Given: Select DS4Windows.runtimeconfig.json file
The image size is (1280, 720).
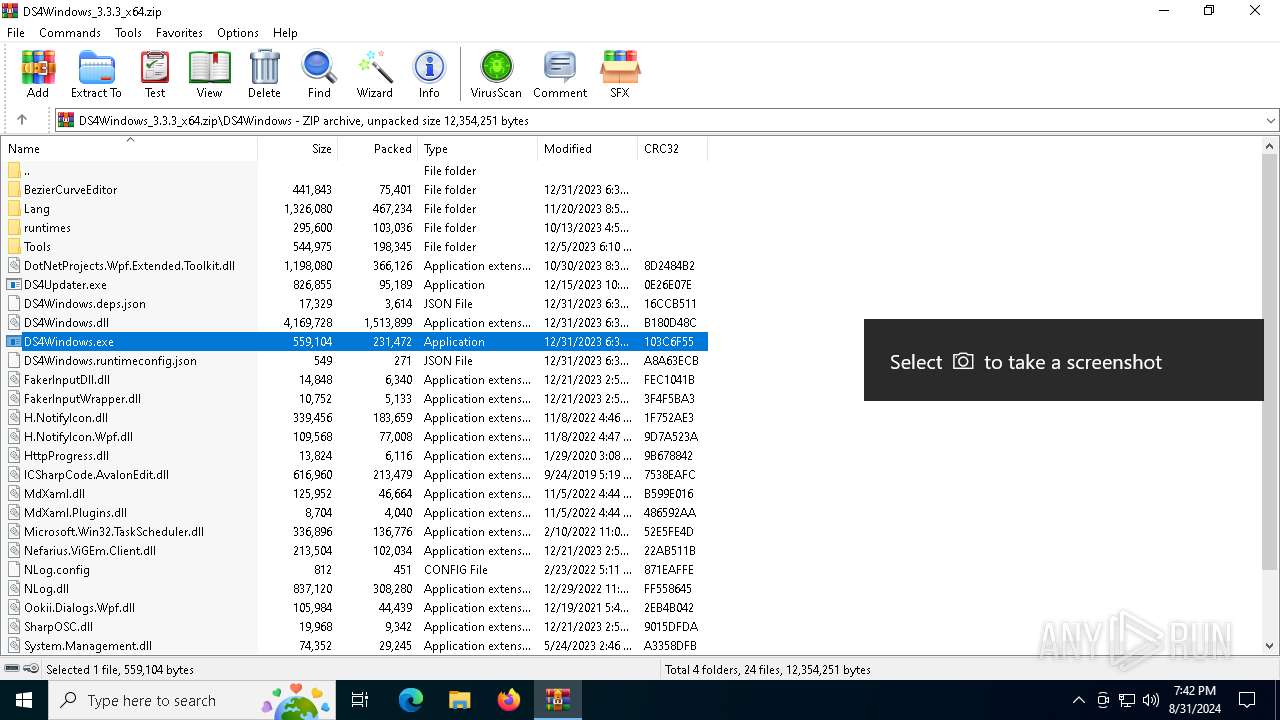Looking at the screenshot, I should pos(355,361).
